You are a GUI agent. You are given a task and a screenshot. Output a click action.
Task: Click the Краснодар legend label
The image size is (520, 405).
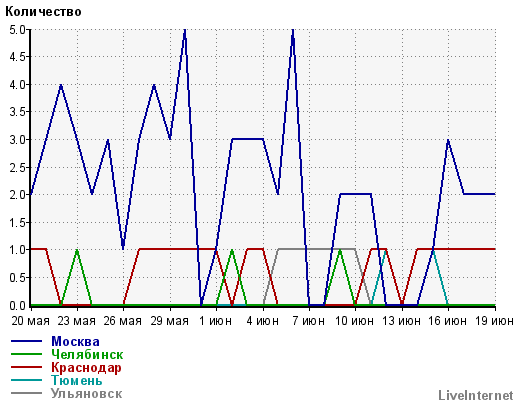pos(86,368)
